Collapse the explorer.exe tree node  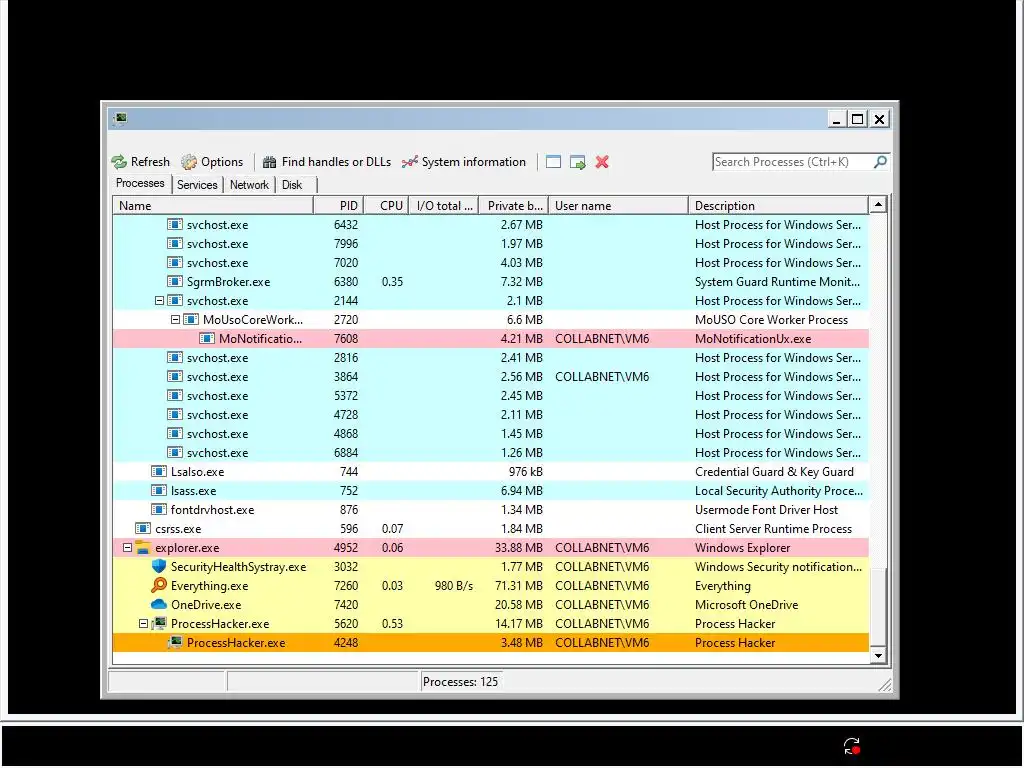click(127, 548)
